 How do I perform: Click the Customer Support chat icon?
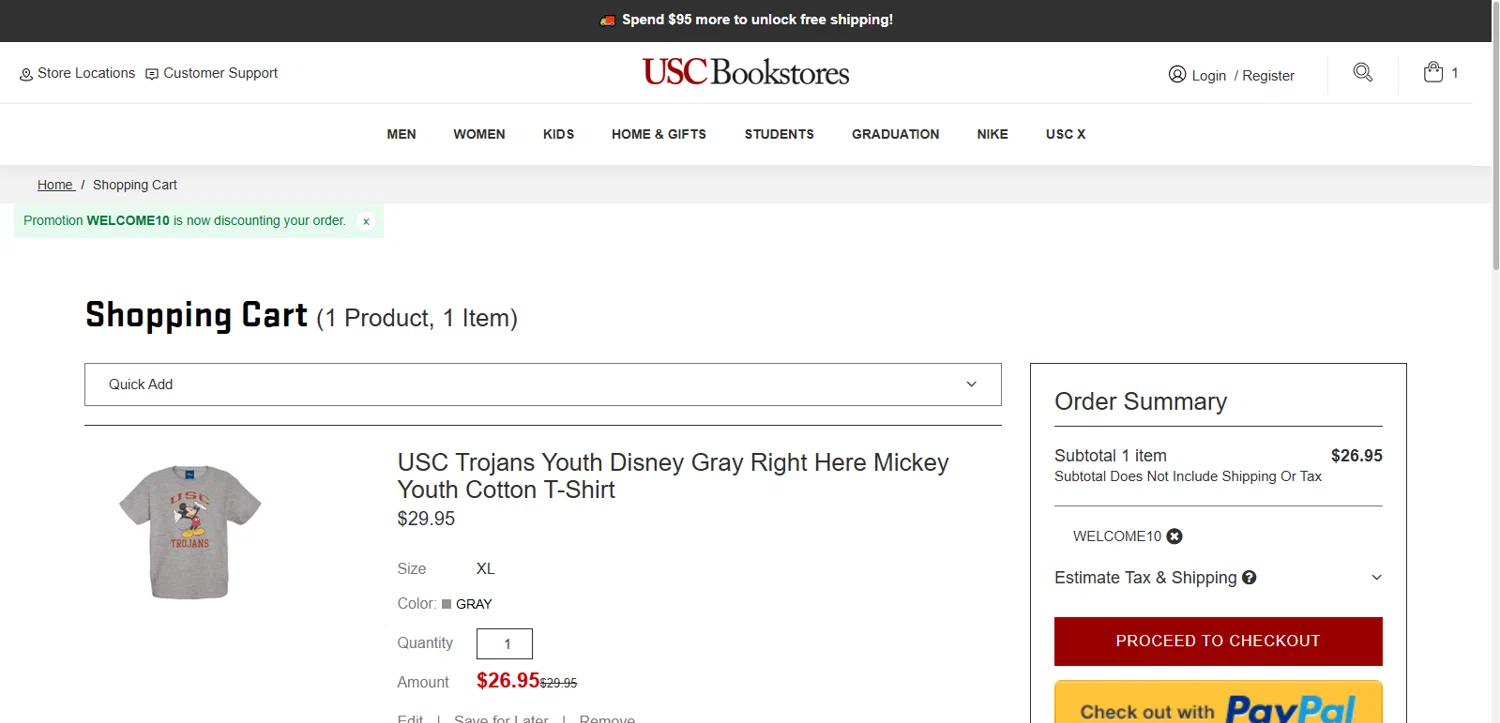[152, 74]
